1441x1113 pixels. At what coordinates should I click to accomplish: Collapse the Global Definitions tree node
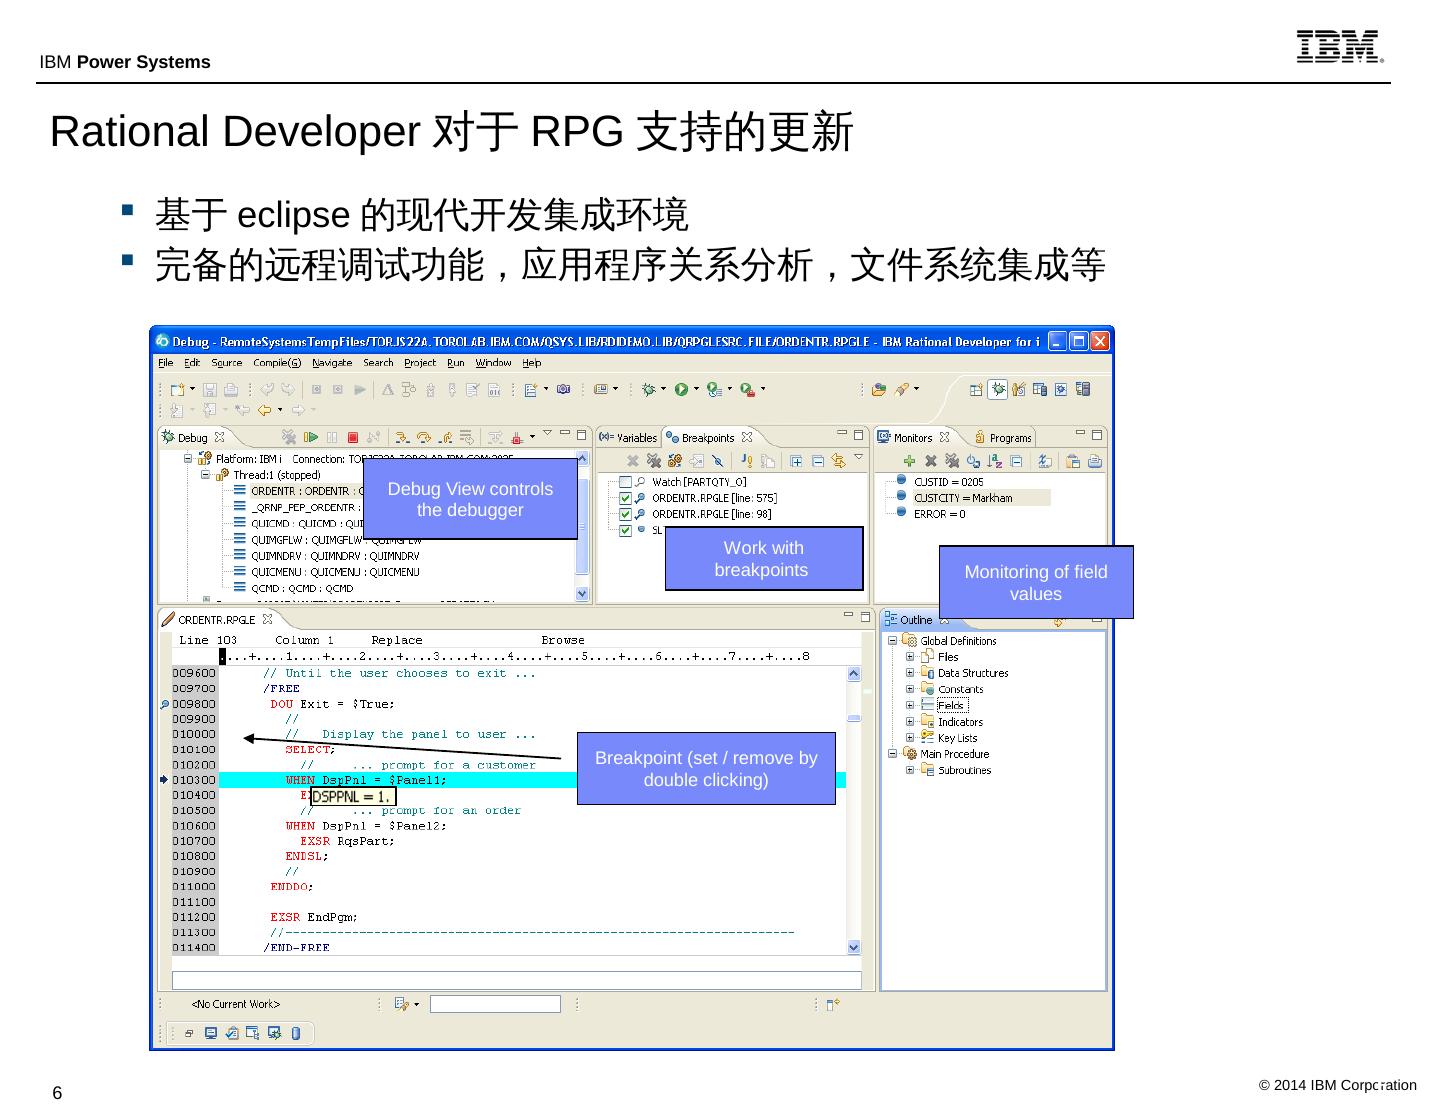coord(892,641)
